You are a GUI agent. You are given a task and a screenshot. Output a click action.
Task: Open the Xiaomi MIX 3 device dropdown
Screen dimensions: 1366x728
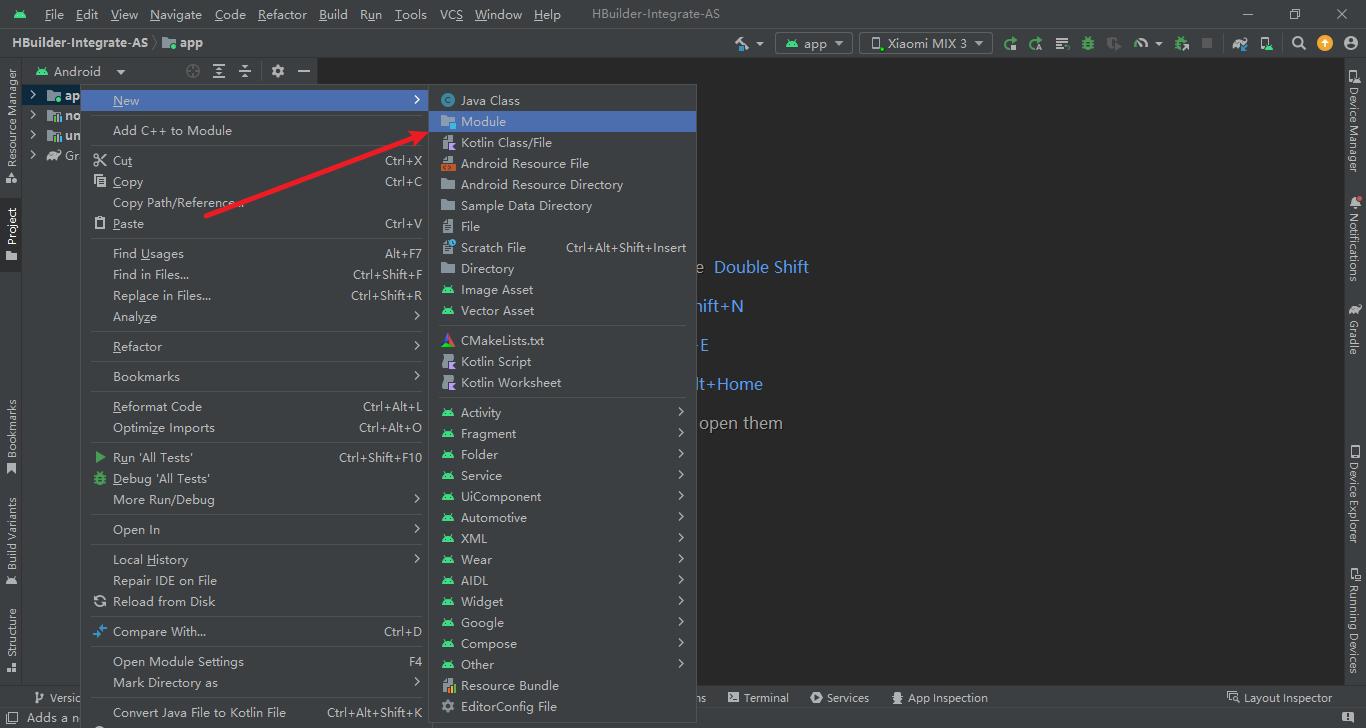926,44
